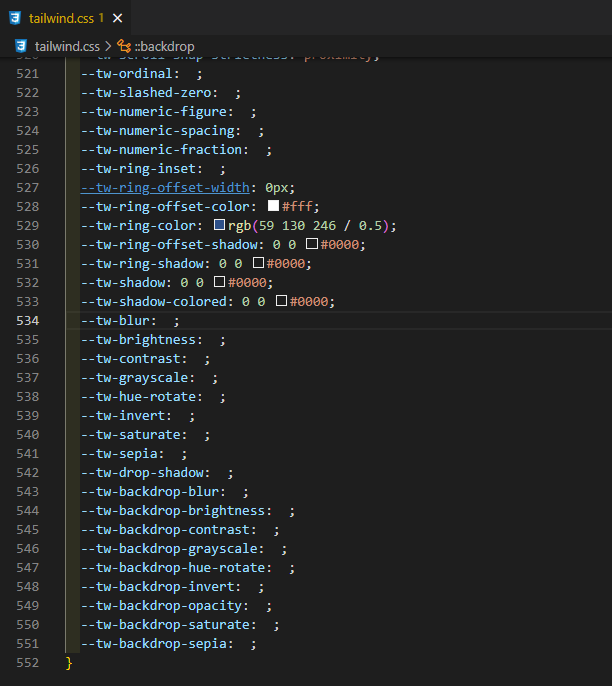
Task: Expand the breadcrumb chevron after tailwind.css
Action: pos(108,46)
